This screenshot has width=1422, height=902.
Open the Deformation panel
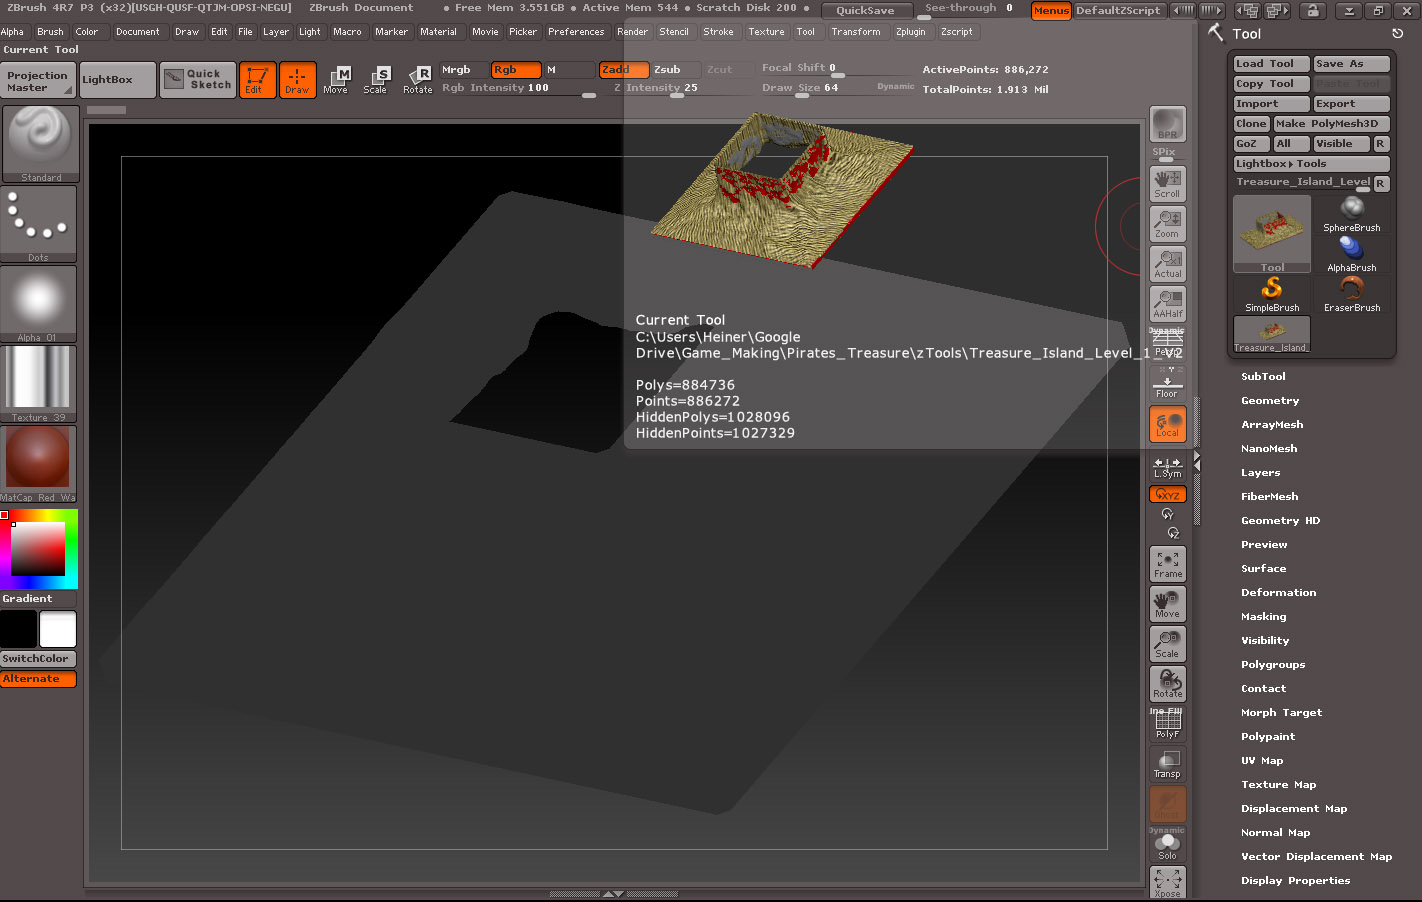point(1278,592)
